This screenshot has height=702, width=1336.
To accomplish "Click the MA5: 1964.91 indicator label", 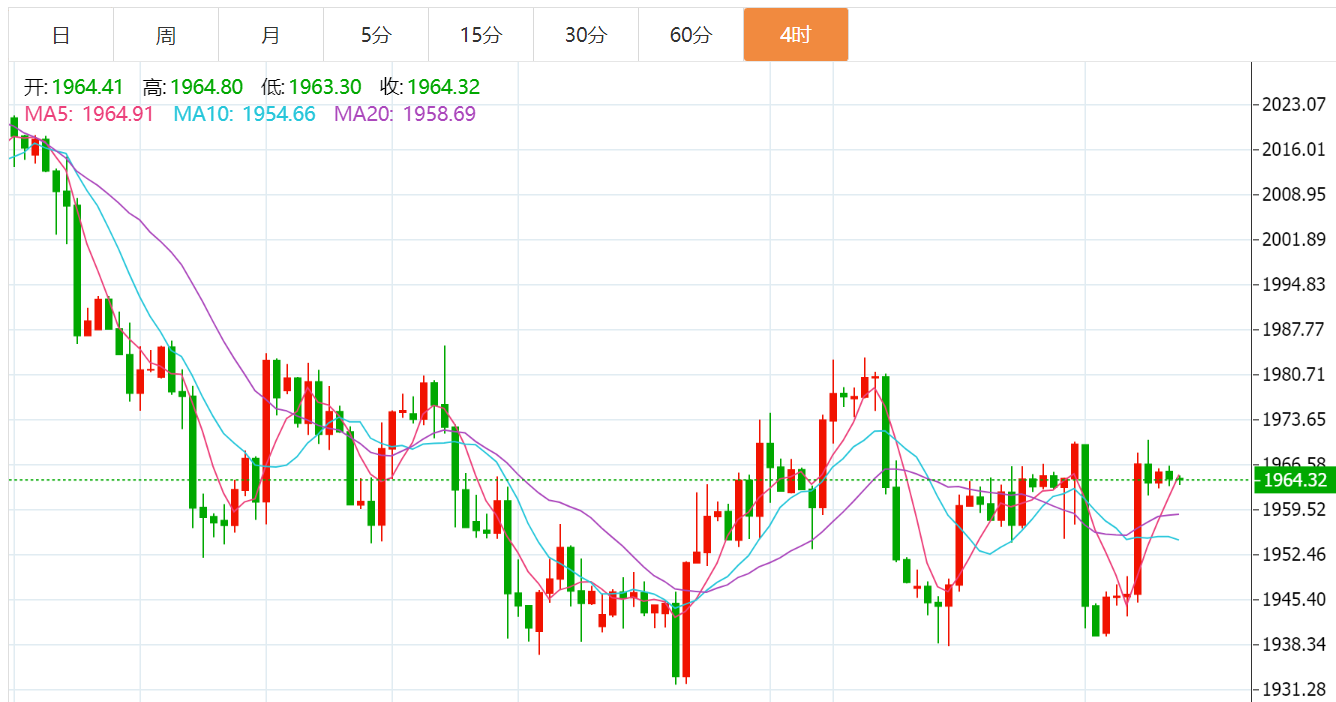I will (89, 114).
